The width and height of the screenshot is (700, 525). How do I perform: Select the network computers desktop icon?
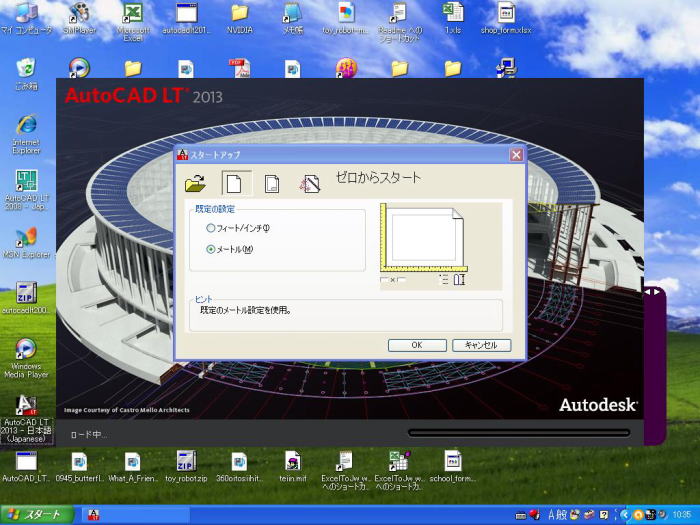point(507,68)
